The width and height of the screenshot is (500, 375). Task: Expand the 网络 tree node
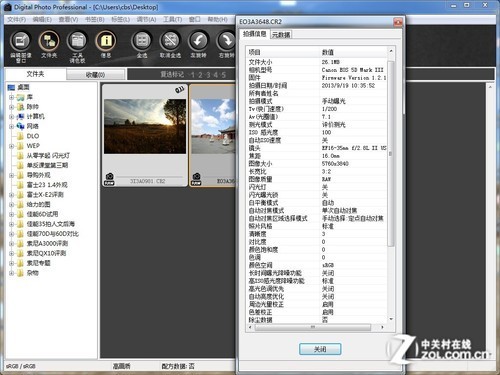(x=12, y=126)
